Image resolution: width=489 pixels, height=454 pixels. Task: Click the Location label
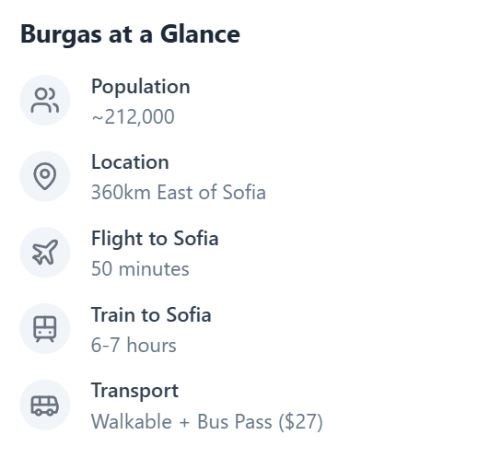click(130, 162)
